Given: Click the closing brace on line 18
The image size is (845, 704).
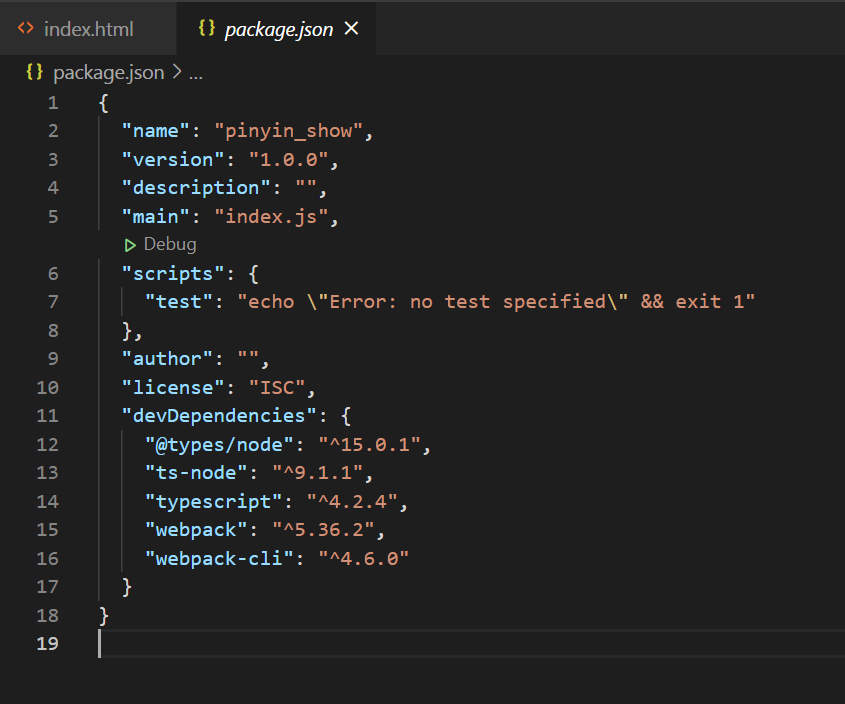Looking at the screenshot, I should pyautogui.click(x=103, y=615).
